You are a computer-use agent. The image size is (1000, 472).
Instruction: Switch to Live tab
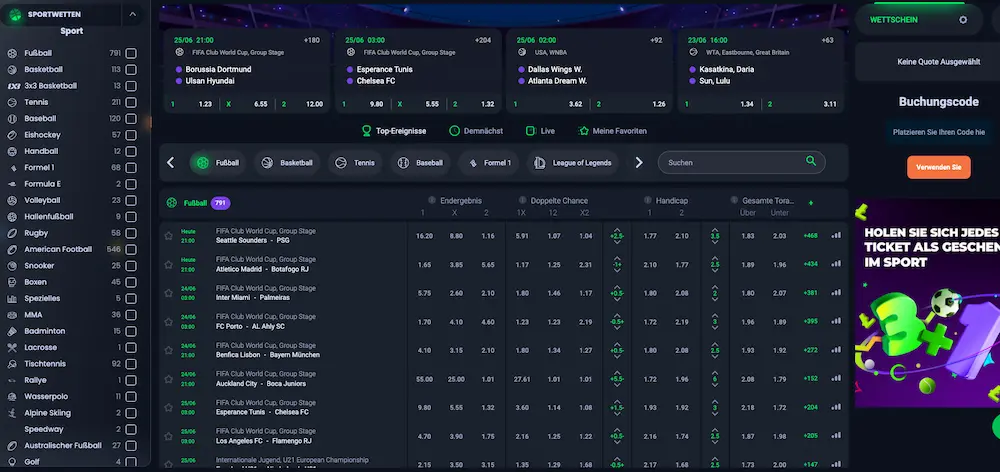(x=540, y=131)
